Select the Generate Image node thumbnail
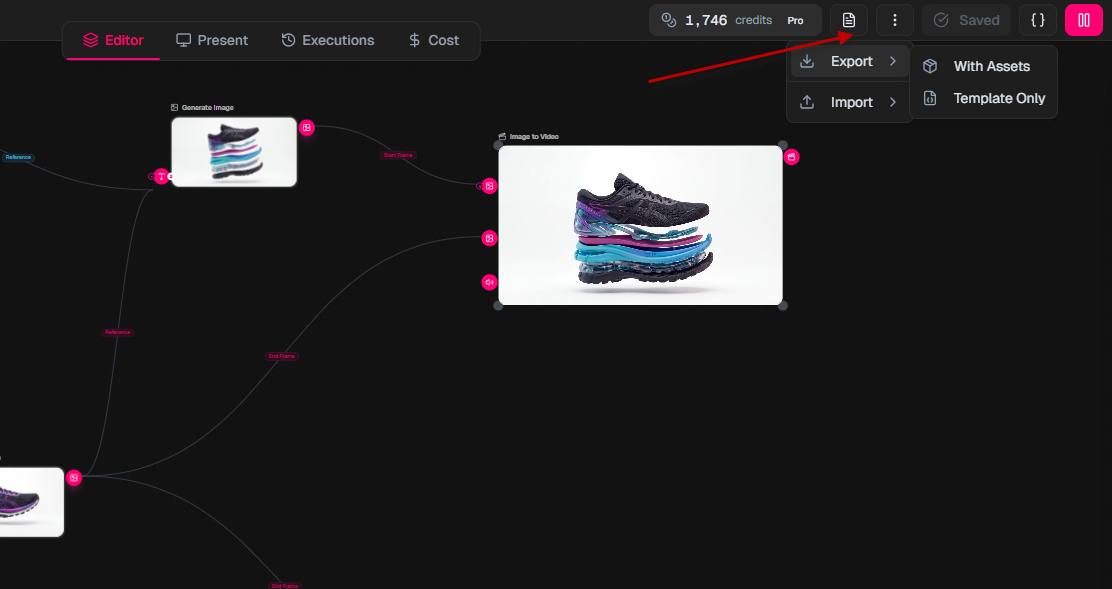 (x=234, y=152)
